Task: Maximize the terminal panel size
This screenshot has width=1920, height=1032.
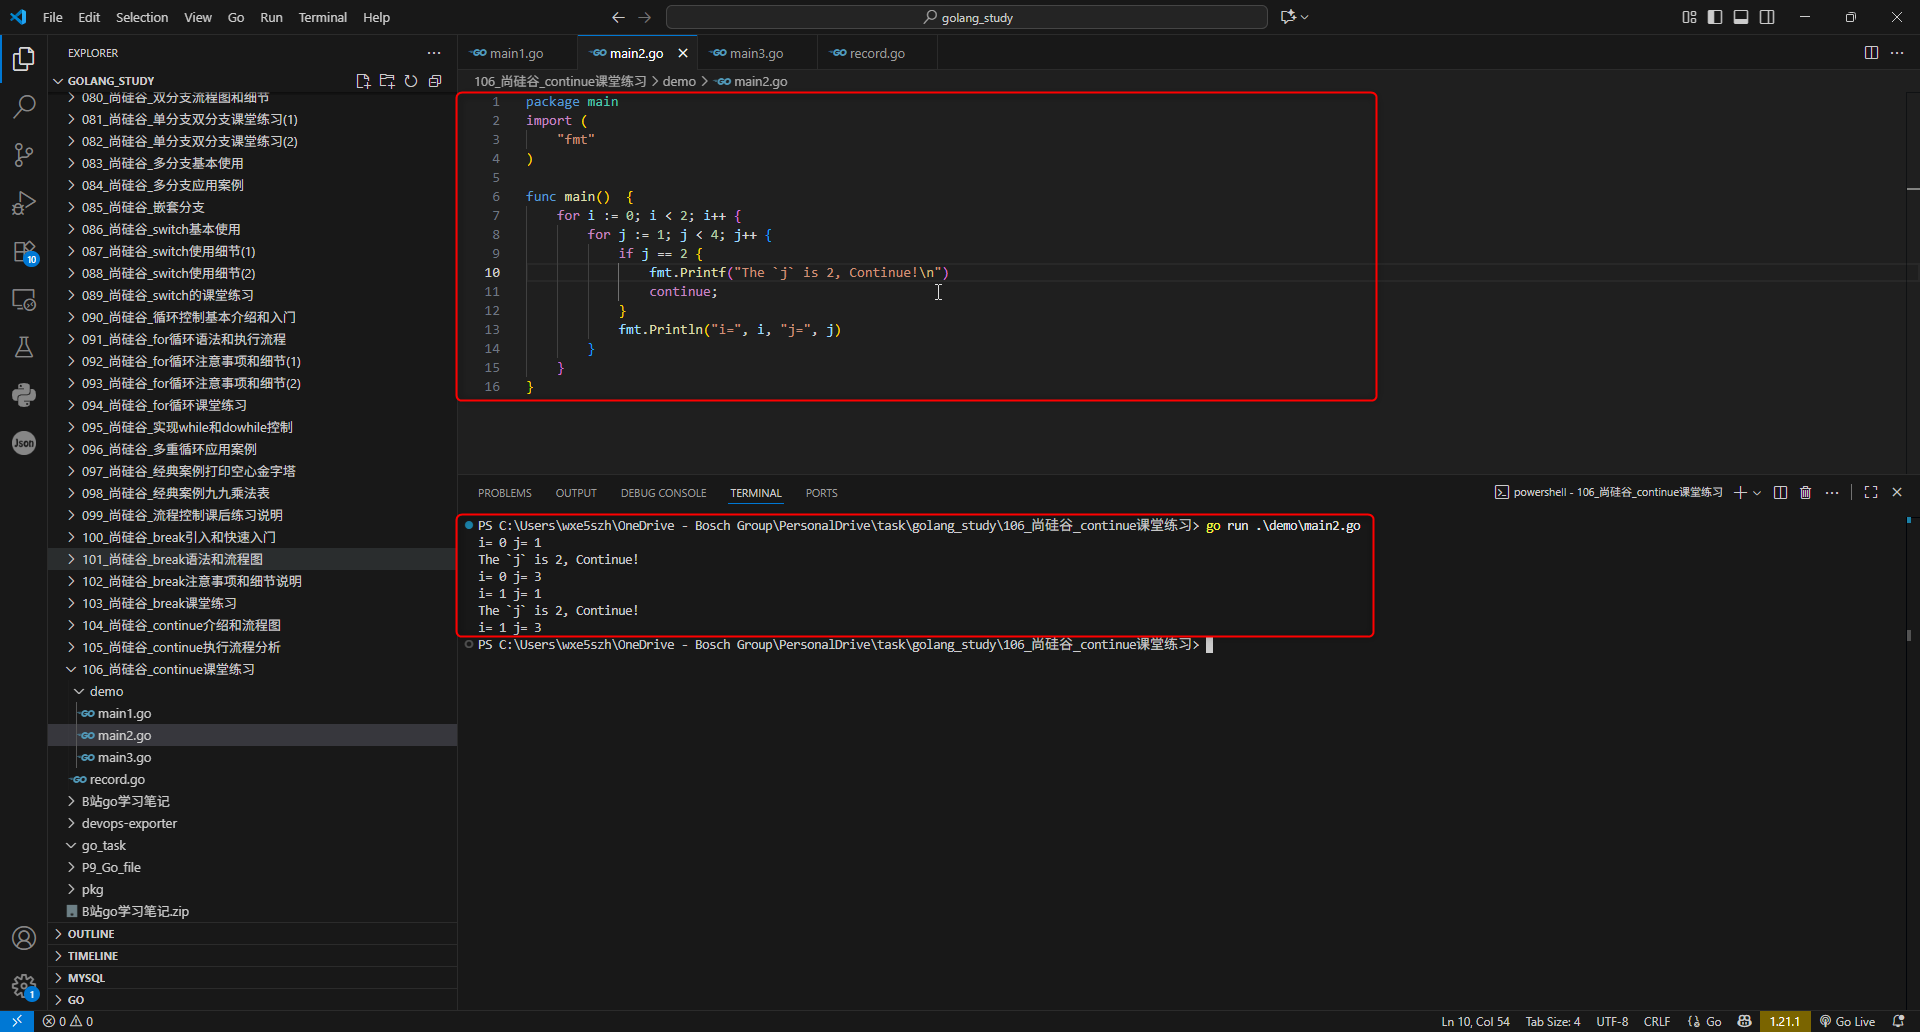Action: (1871, 492)
